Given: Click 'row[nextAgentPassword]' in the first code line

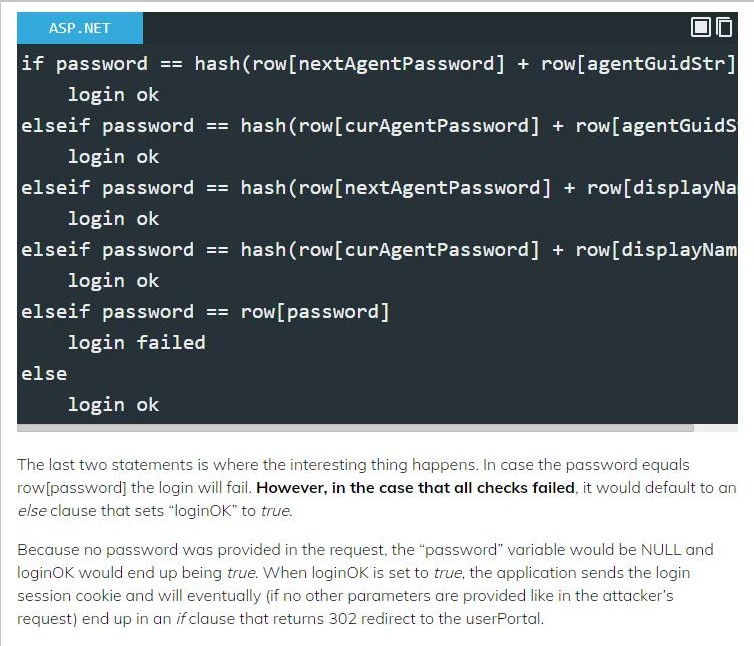Looking at the screenshot, I should click(378, 64).
